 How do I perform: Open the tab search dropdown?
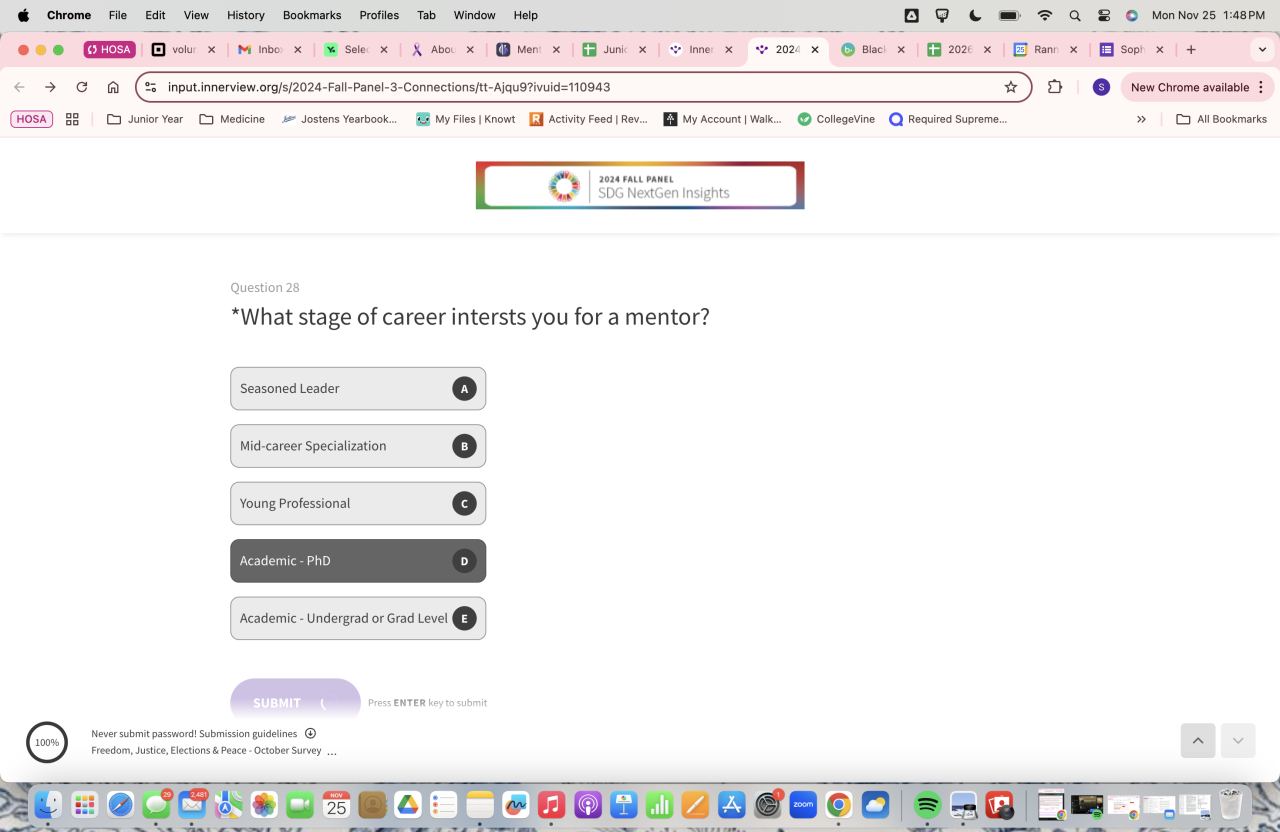coord(1263,49)
